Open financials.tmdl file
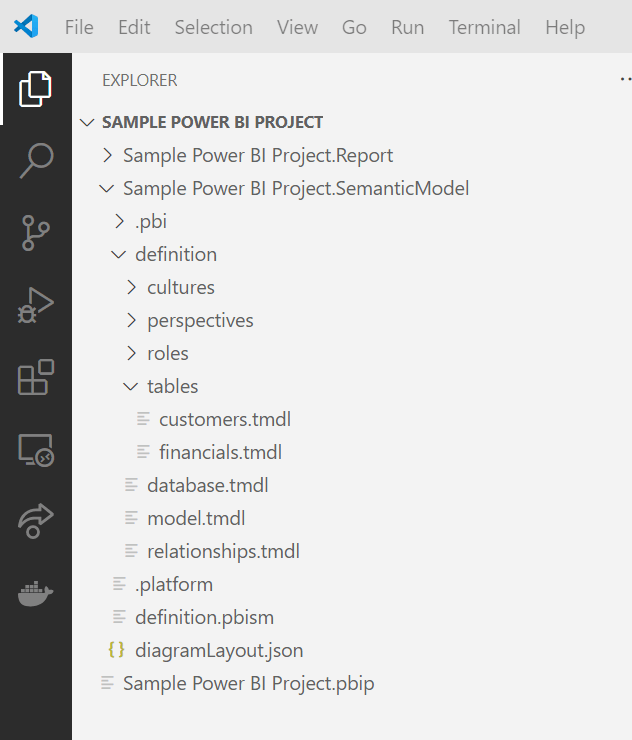The width and height of the screenshot is (632, 740). [220, 452]
